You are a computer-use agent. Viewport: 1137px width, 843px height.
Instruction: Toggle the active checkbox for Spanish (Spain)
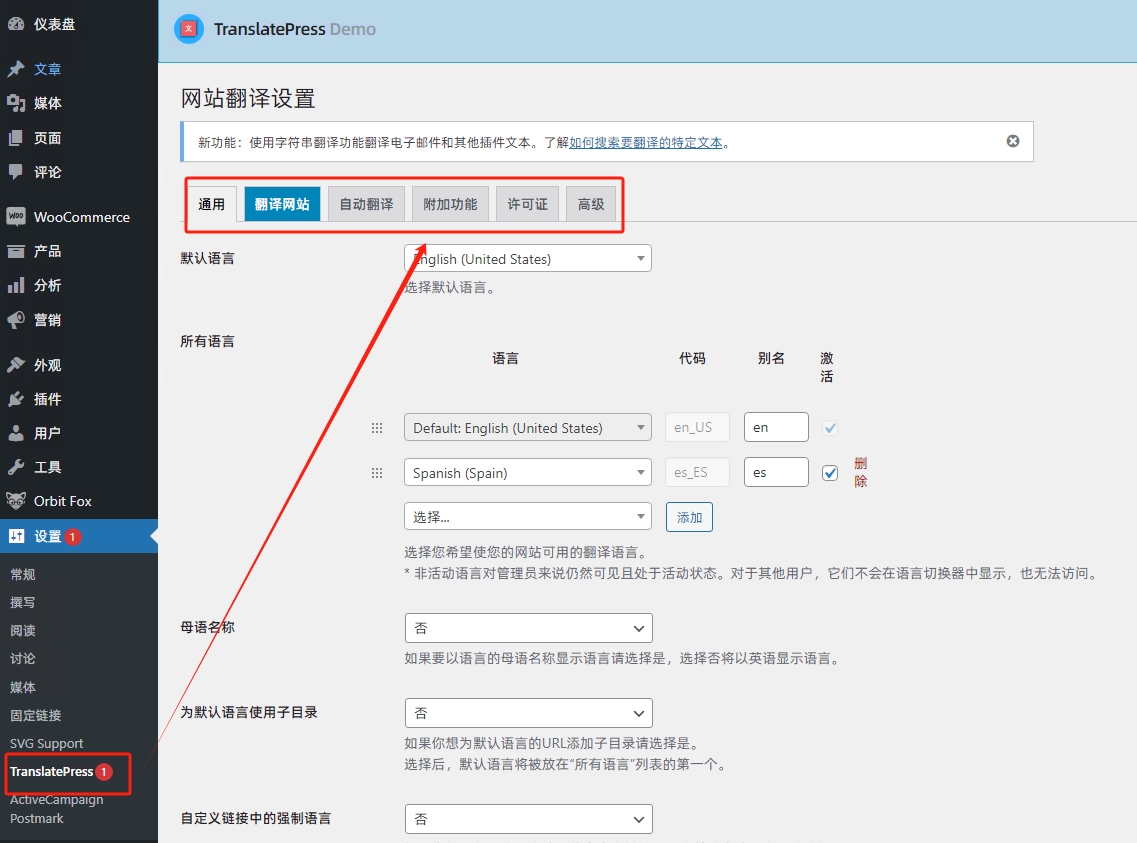pyautogui.click(x=830, y=473)
